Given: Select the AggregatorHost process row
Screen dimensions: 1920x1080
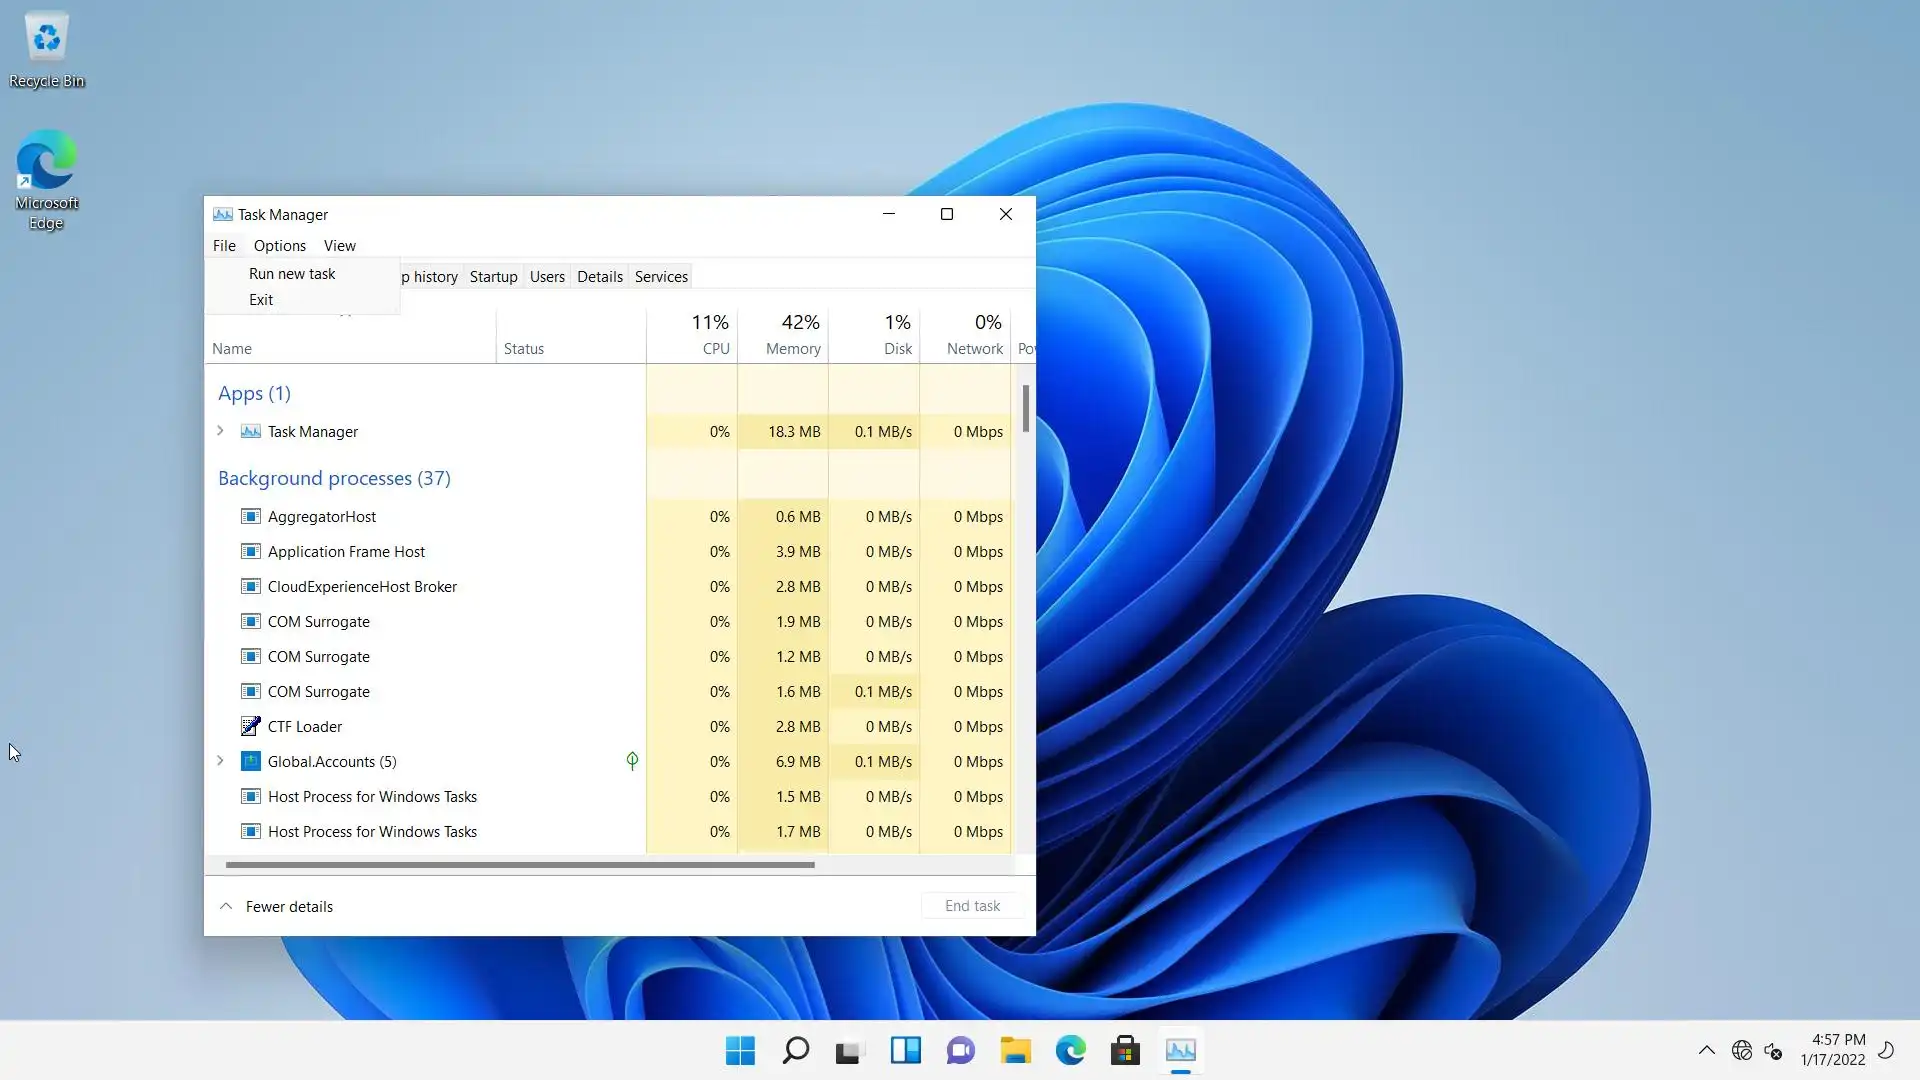Looking at the screenshot, I should [x=322, y=517].
